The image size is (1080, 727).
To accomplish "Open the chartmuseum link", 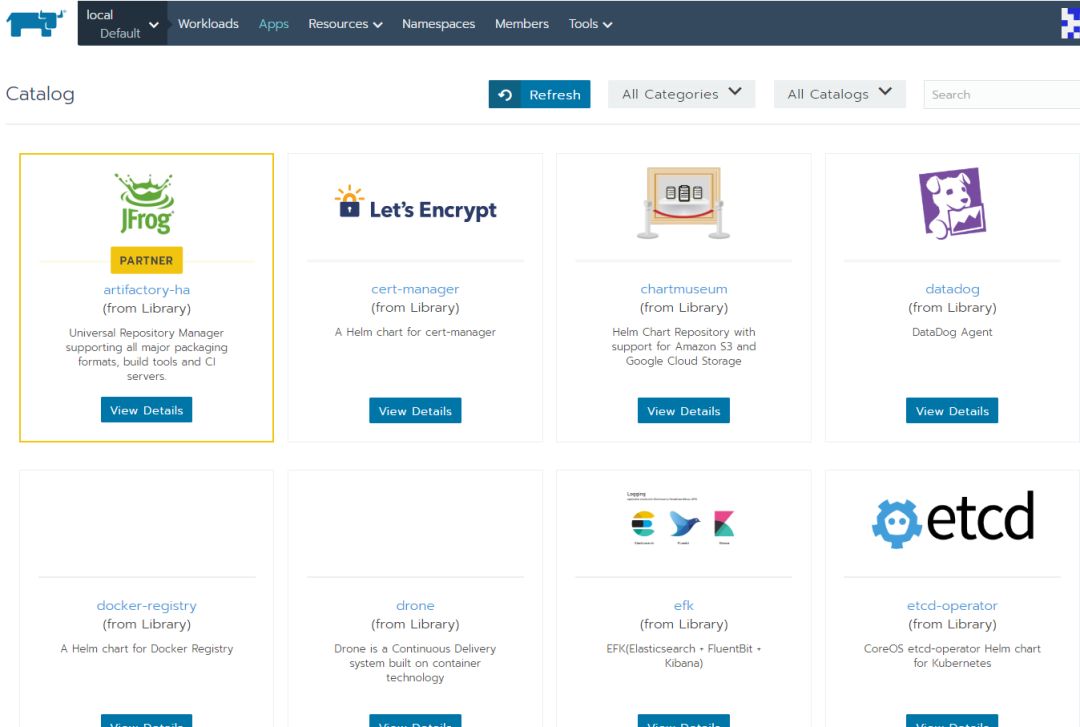I will point(683,289).
